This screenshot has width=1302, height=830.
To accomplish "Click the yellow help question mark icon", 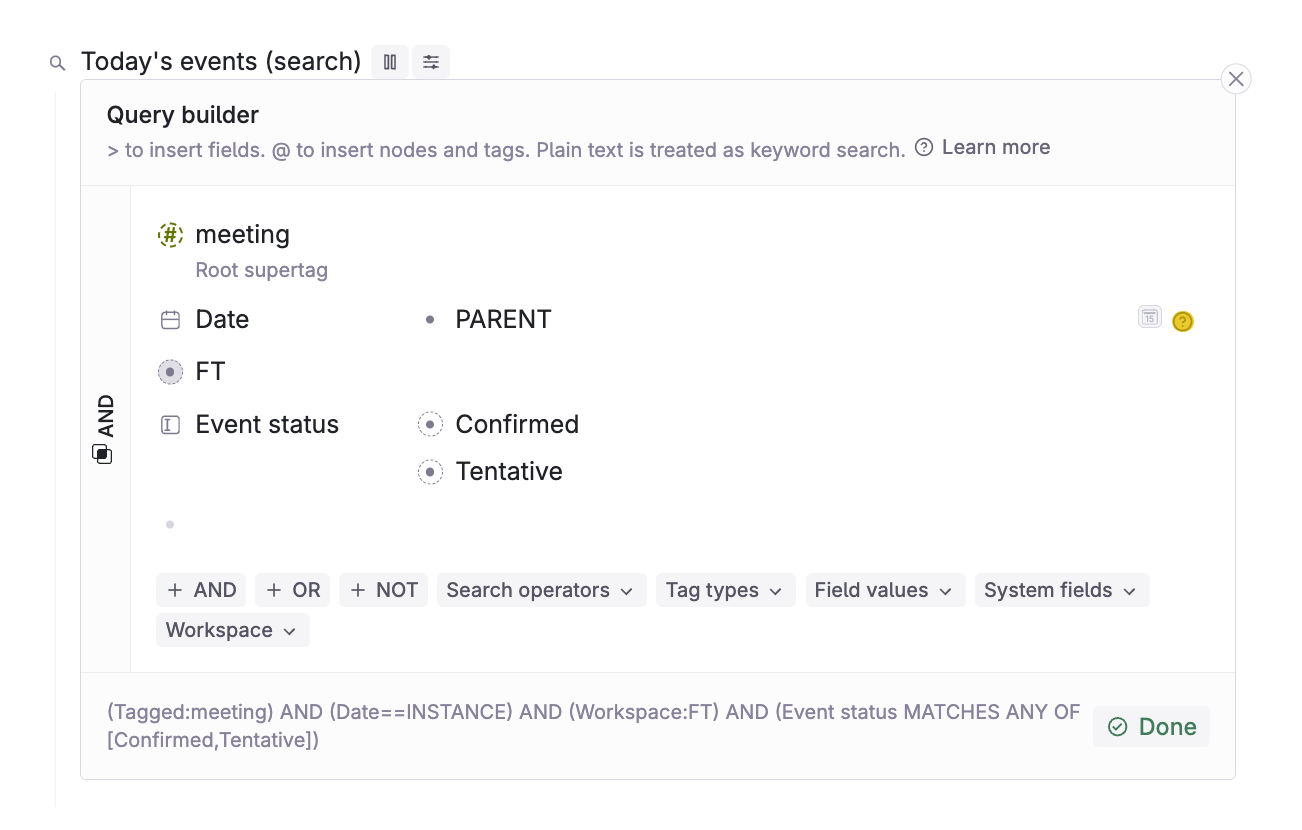I will 1183,321.
